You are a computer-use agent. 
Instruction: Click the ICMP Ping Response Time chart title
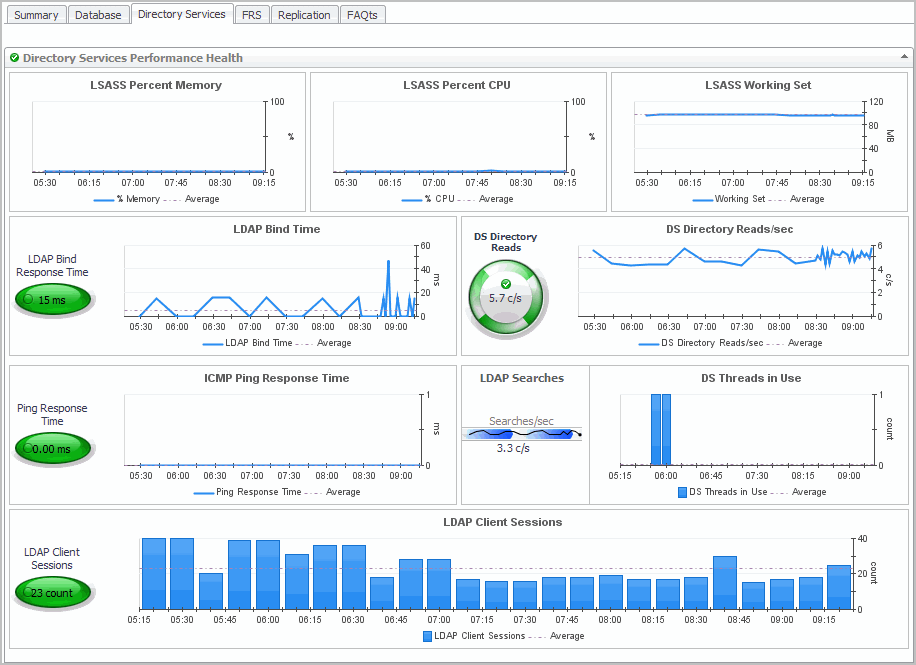pos(276,378)
